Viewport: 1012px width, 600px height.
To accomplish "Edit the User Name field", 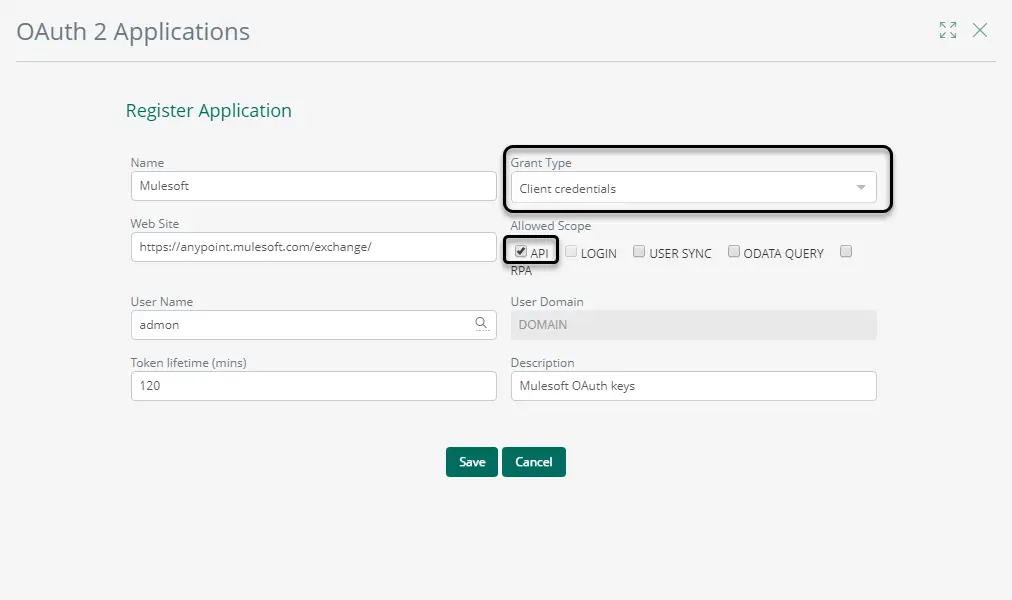I will (x=314, y=325).
